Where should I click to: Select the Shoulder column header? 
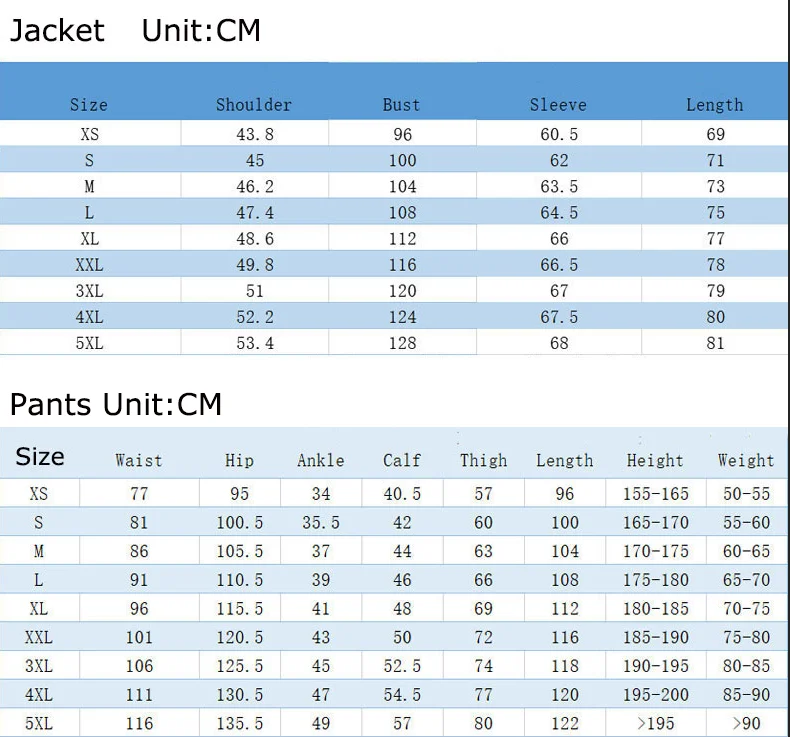254,105
